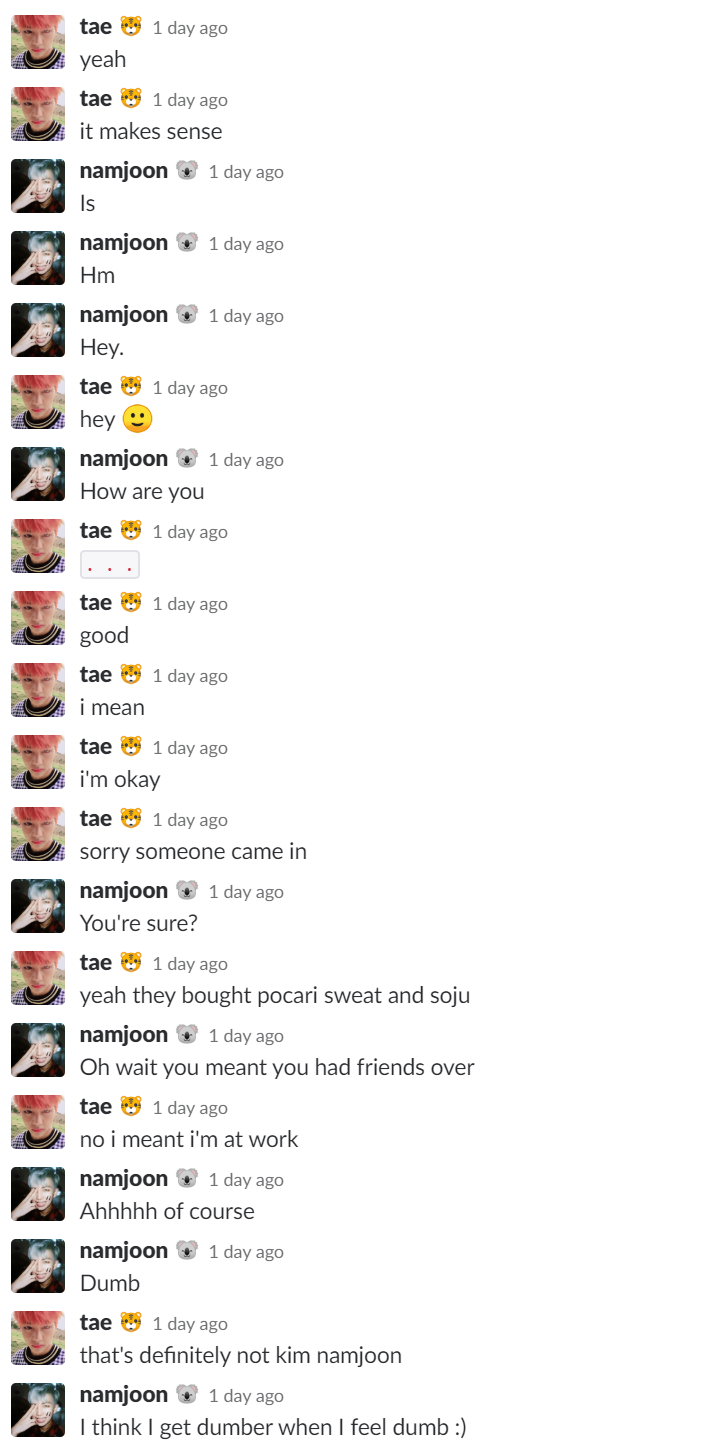
Task: Expand the collapsed '. . .' message from tae
Action: (x=110, y=564)
